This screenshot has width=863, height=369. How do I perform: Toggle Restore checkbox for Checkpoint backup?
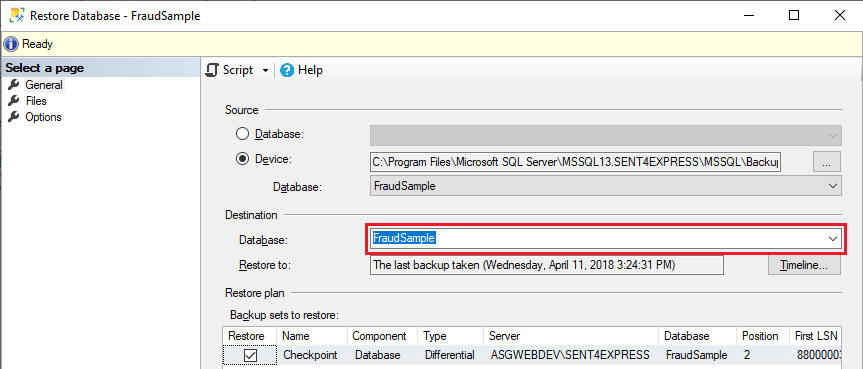coord(250,356)
